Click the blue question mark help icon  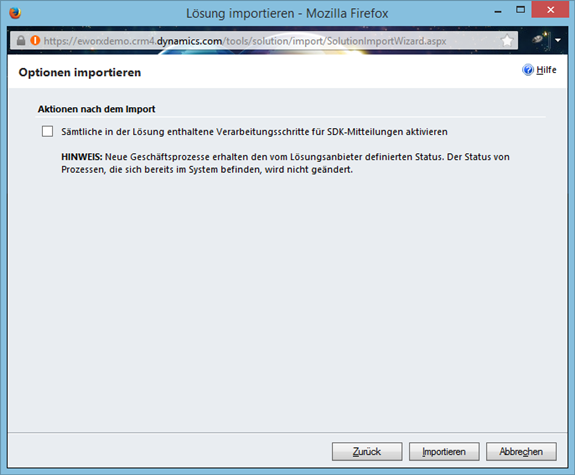click(x=528, y=70)
